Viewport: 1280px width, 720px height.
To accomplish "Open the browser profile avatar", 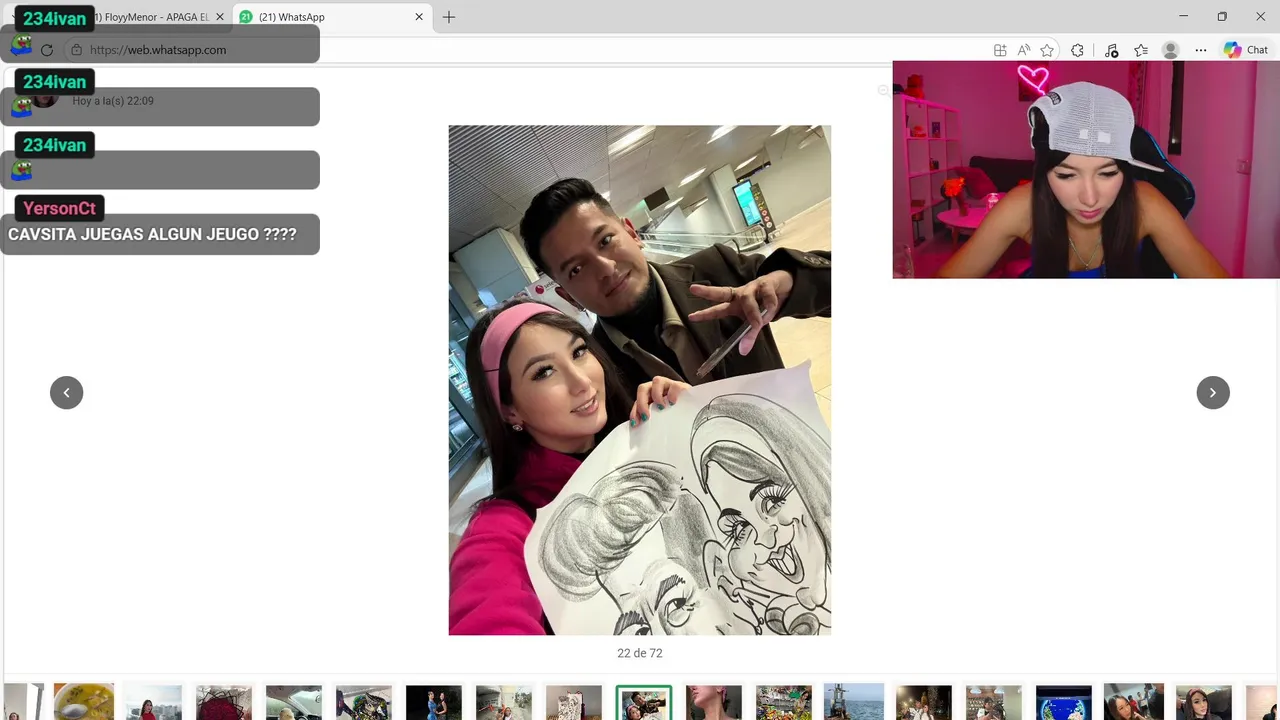I will click(1171, 50).
